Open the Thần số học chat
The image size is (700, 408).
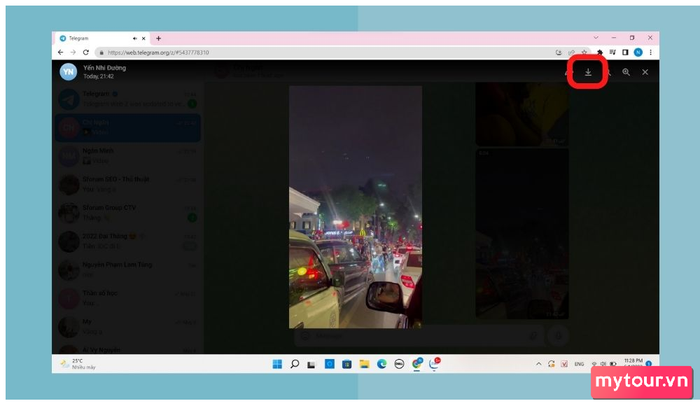click(128, 298)
